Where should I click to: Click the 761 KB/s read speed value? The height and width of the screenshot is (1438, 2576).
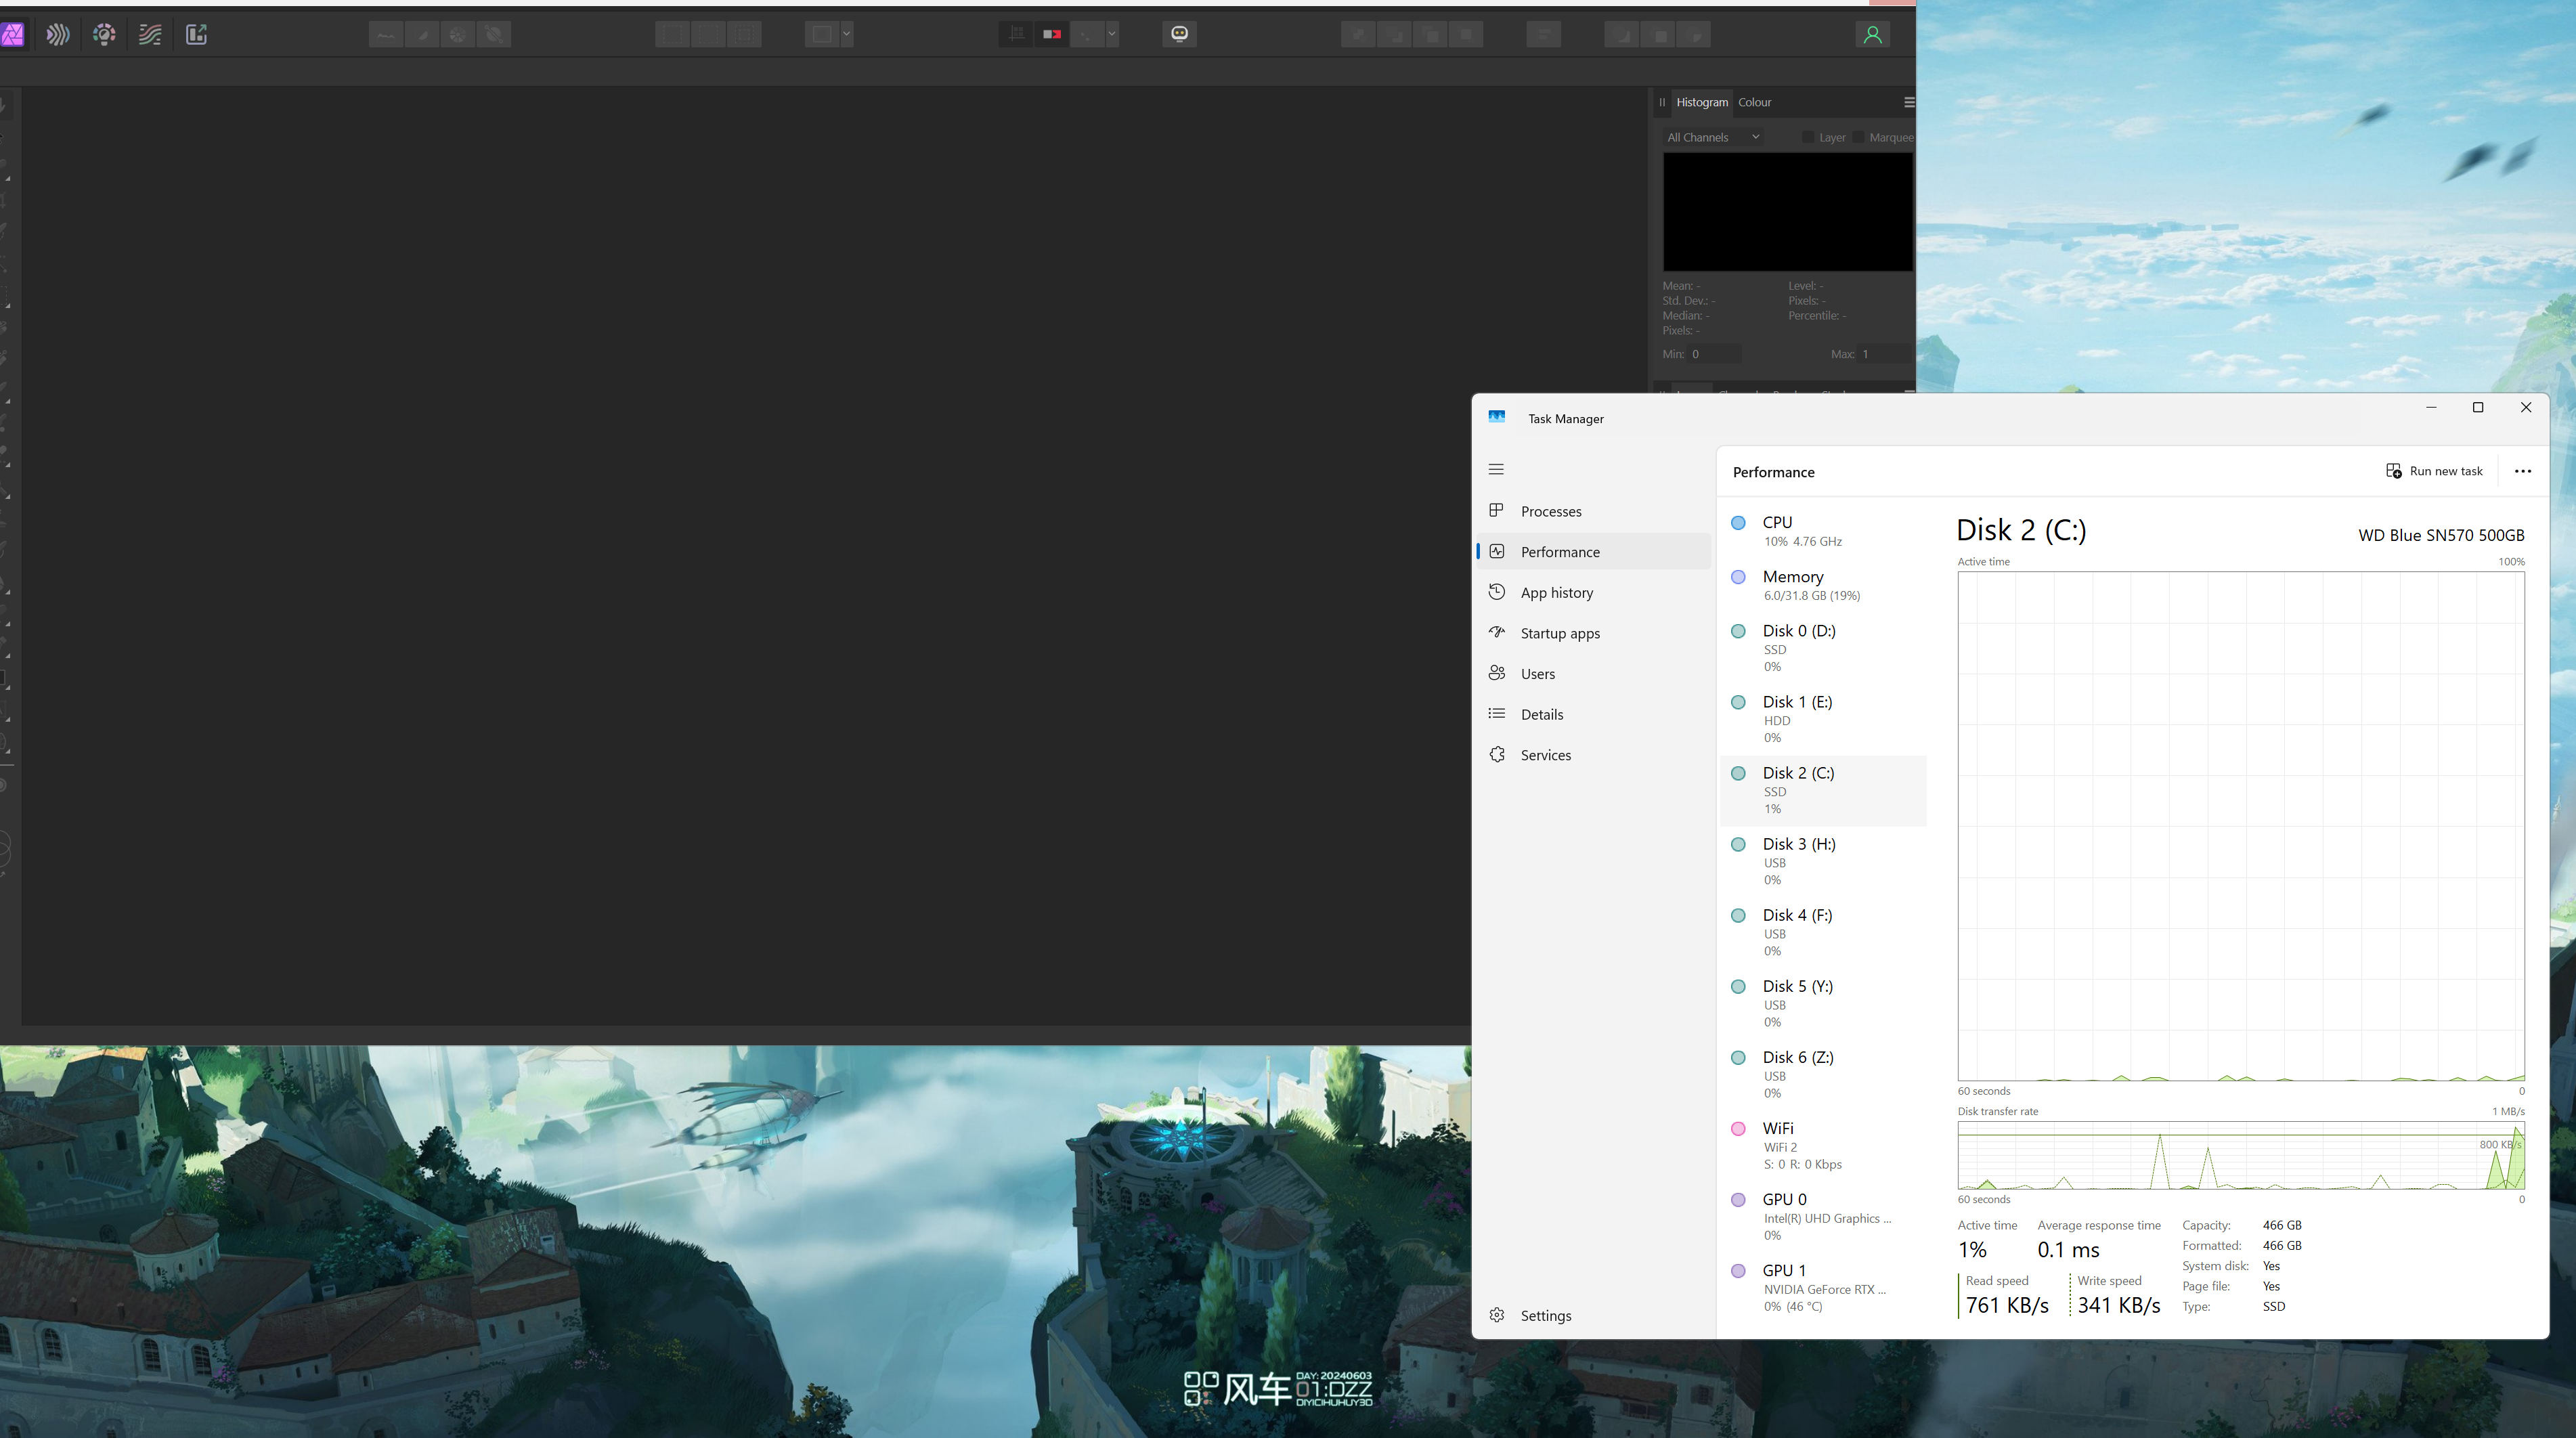2007,1305
